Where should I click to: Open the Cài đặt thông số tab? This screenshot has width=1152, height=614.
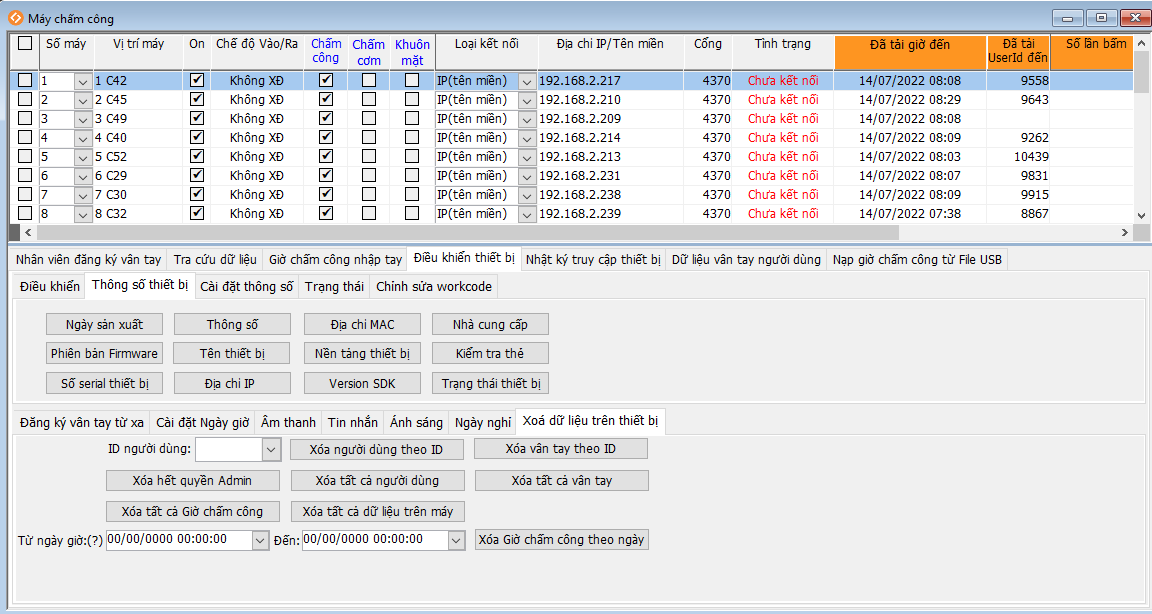(x=247, y=287)
